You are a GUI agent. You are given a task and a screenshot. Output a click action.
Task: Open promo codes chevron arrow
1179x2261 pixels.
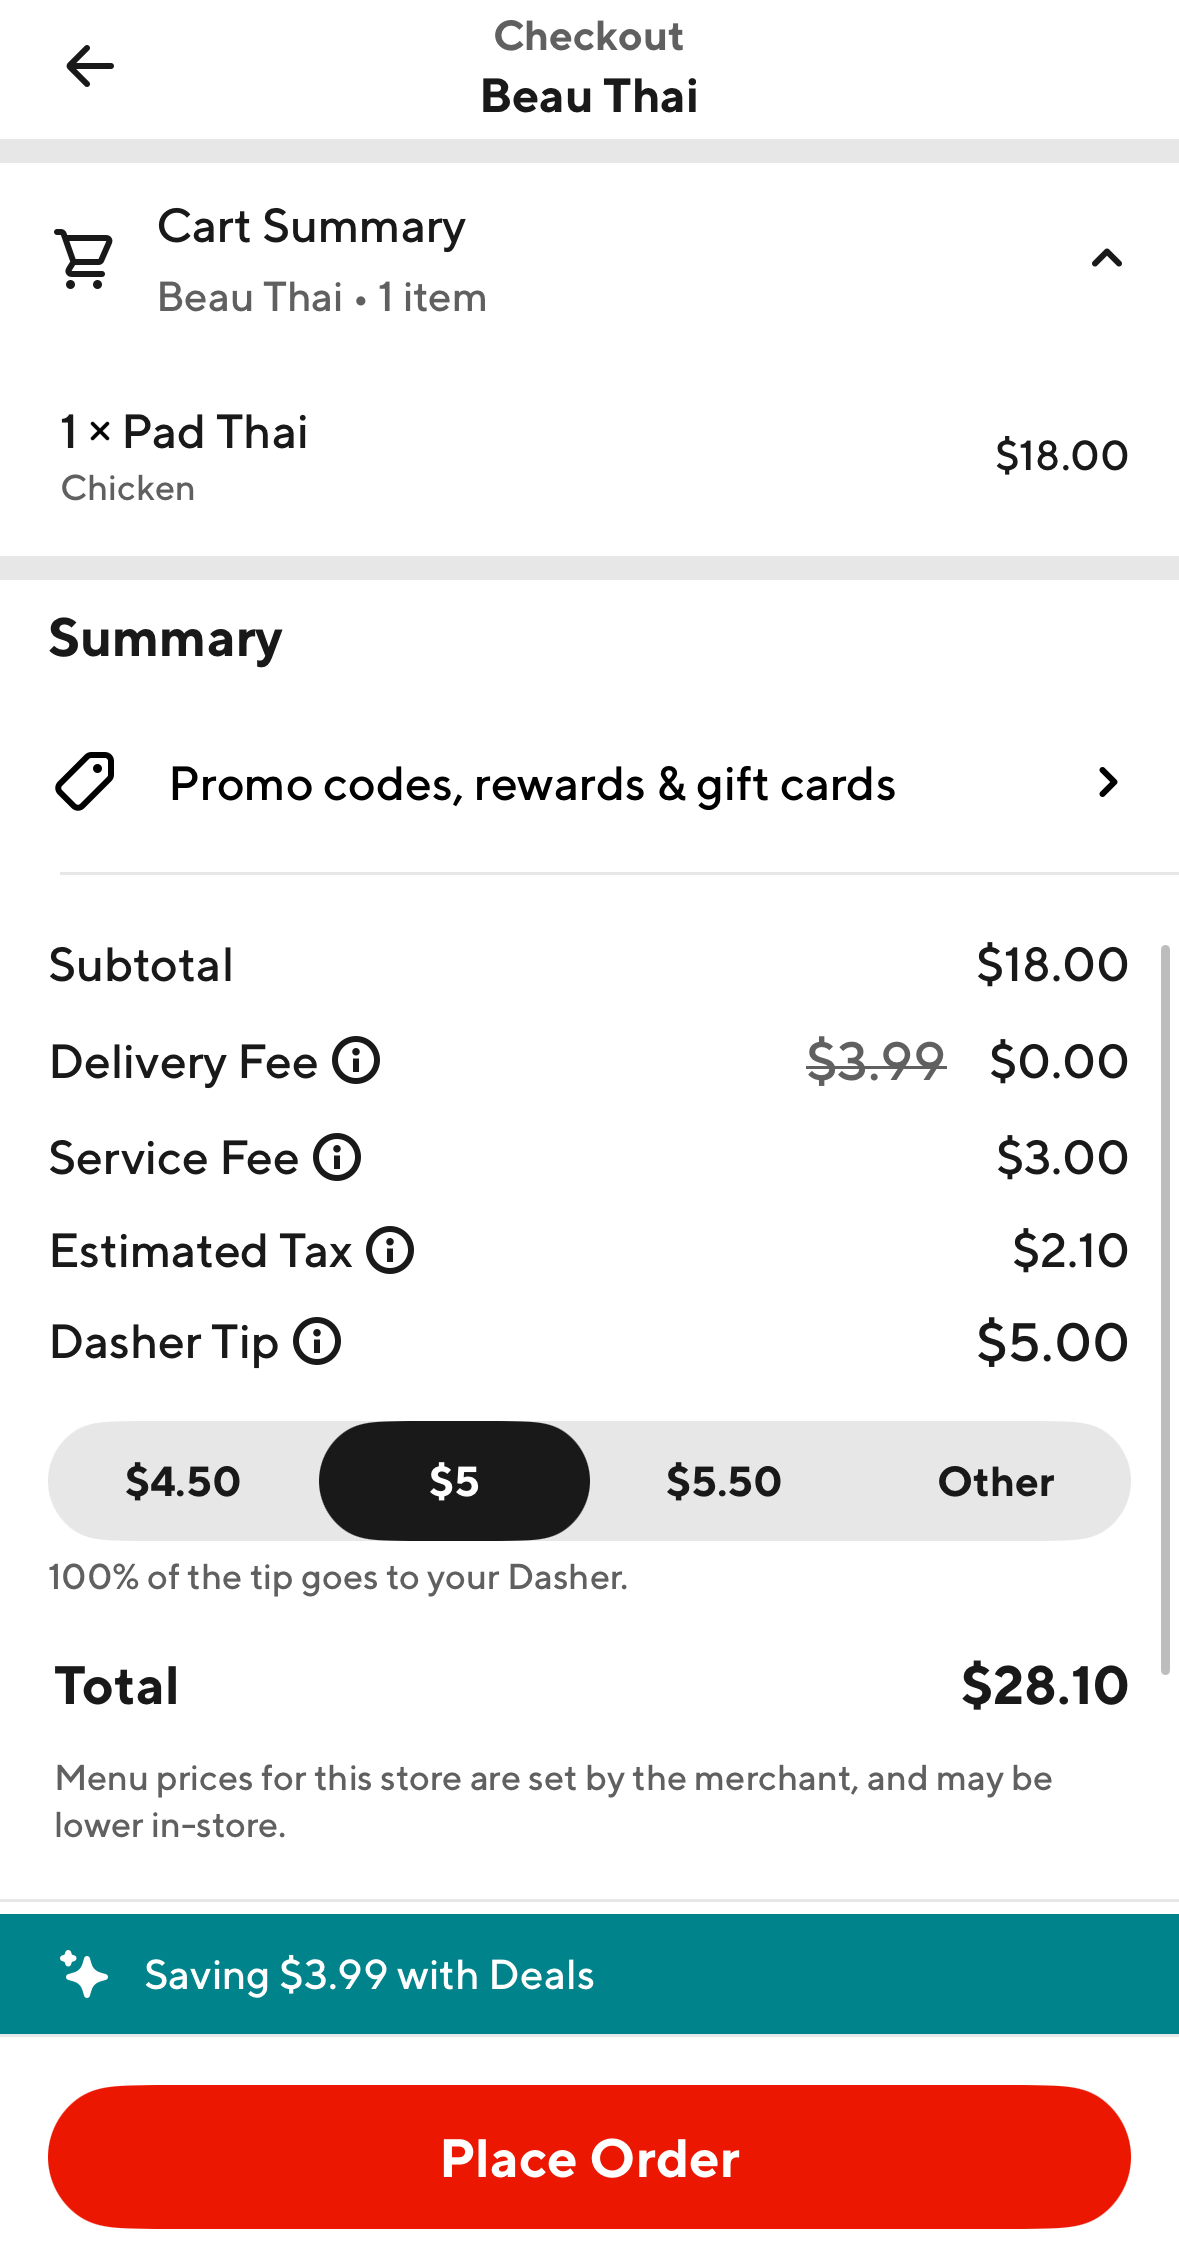pos(1107,782)
